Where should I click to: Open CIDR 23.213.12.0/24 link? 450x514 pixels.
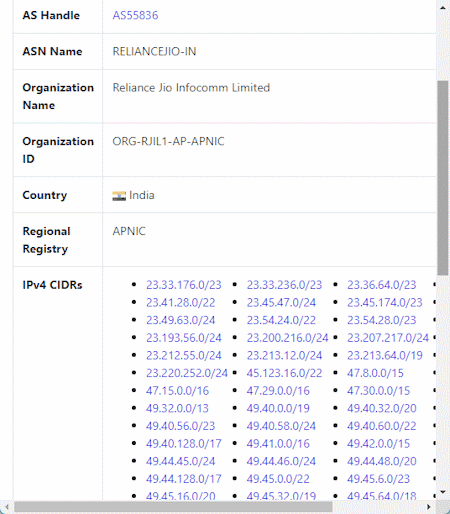(x=284, y=356)
